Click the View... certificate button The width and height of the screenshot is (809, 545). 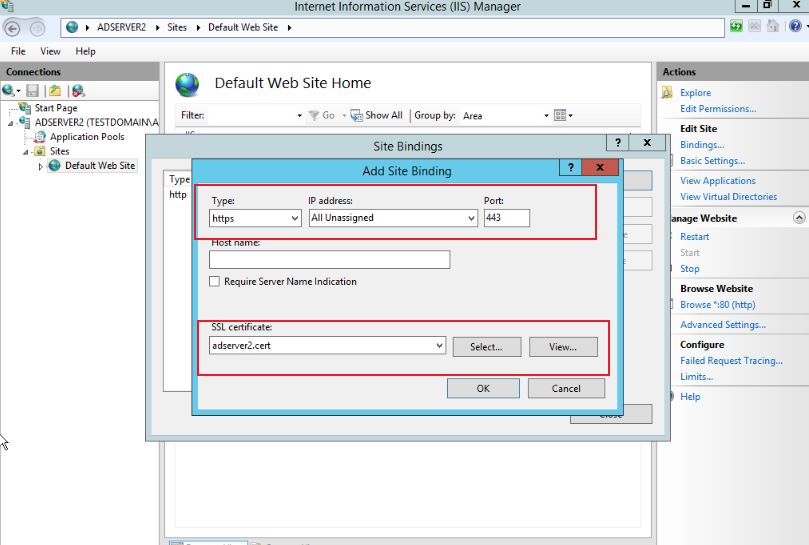(x=563, y=347)
